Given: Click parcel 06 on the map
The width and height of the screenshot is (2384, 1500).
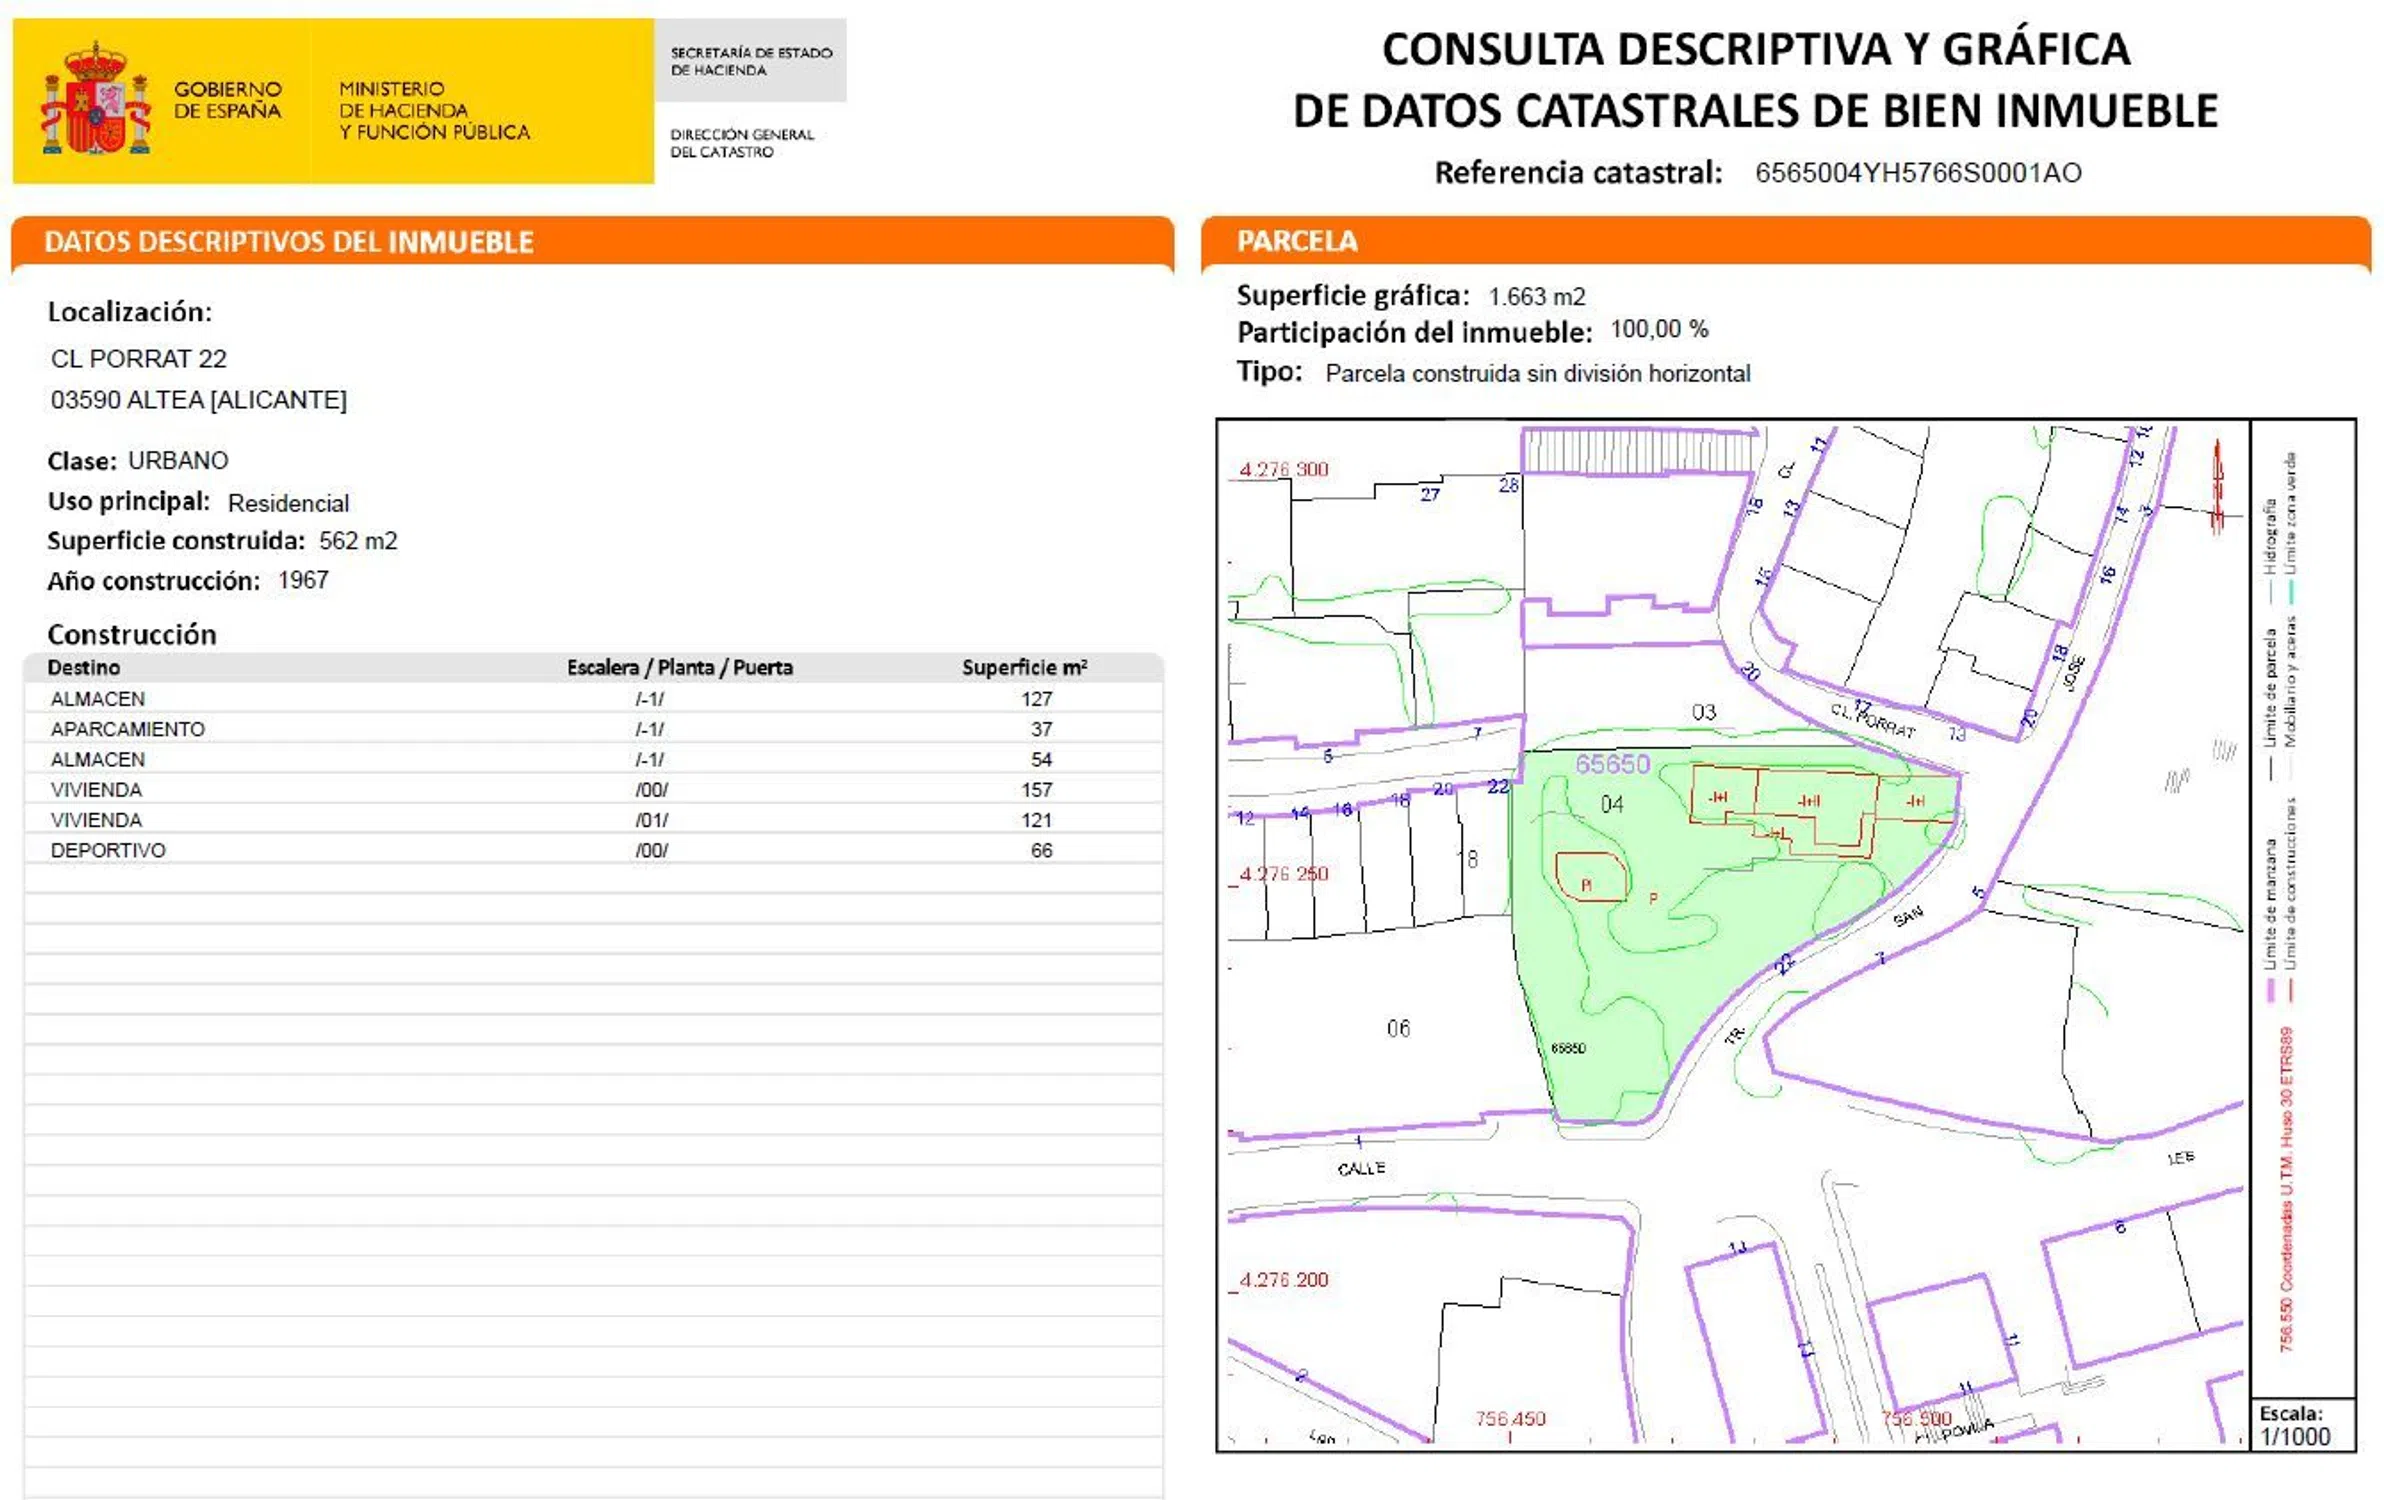Looking at the screenshot, I should [x=1398, y=1028].
